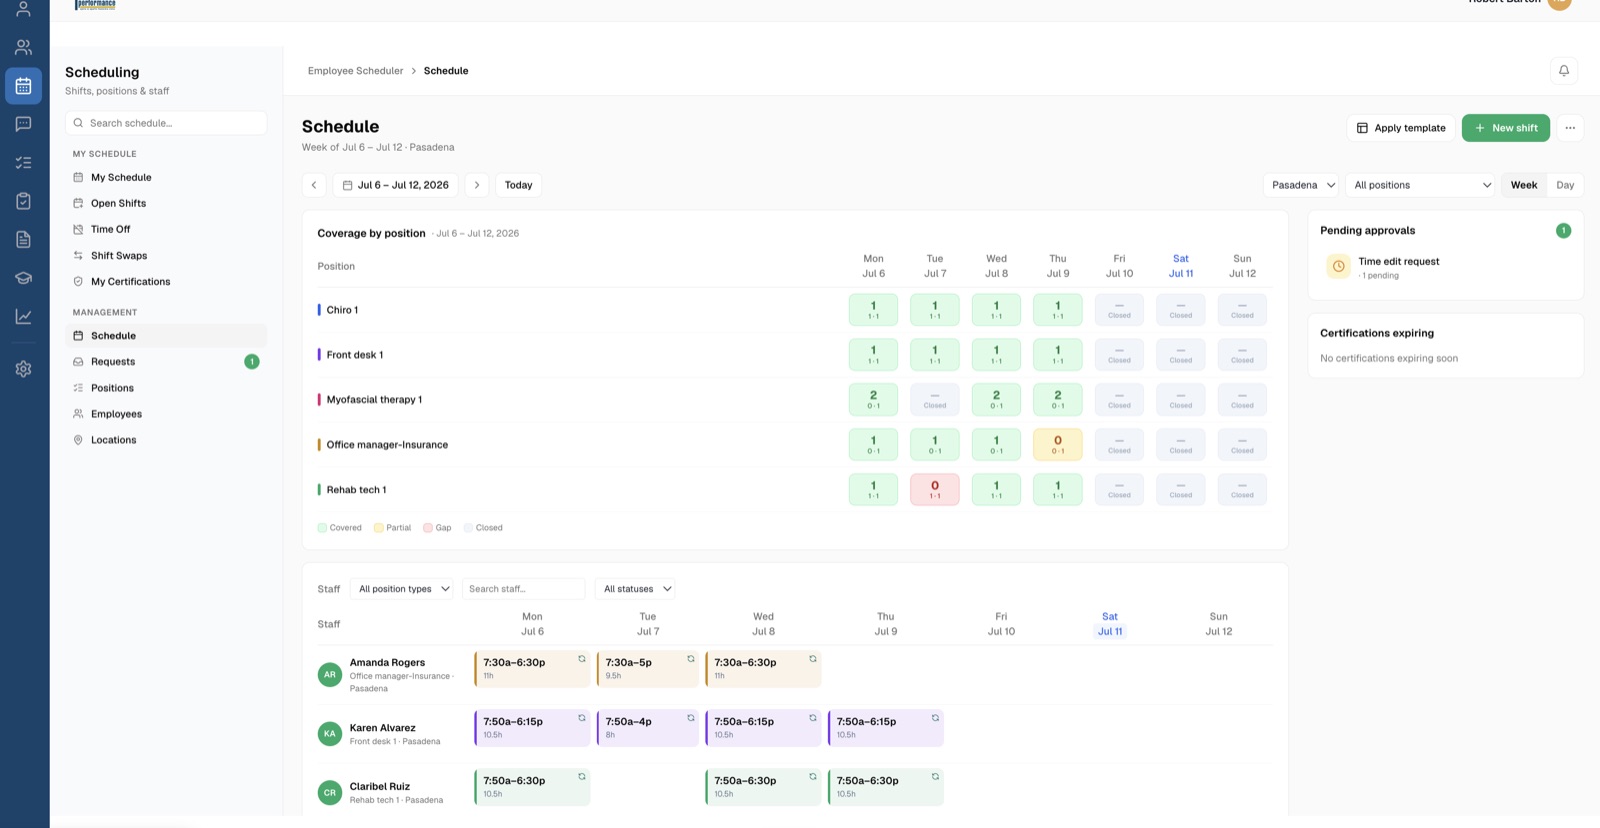This screenshot has height=828, width=1600.
Task: Open the chat messages icon in left rail
Action: coord(23,124)
